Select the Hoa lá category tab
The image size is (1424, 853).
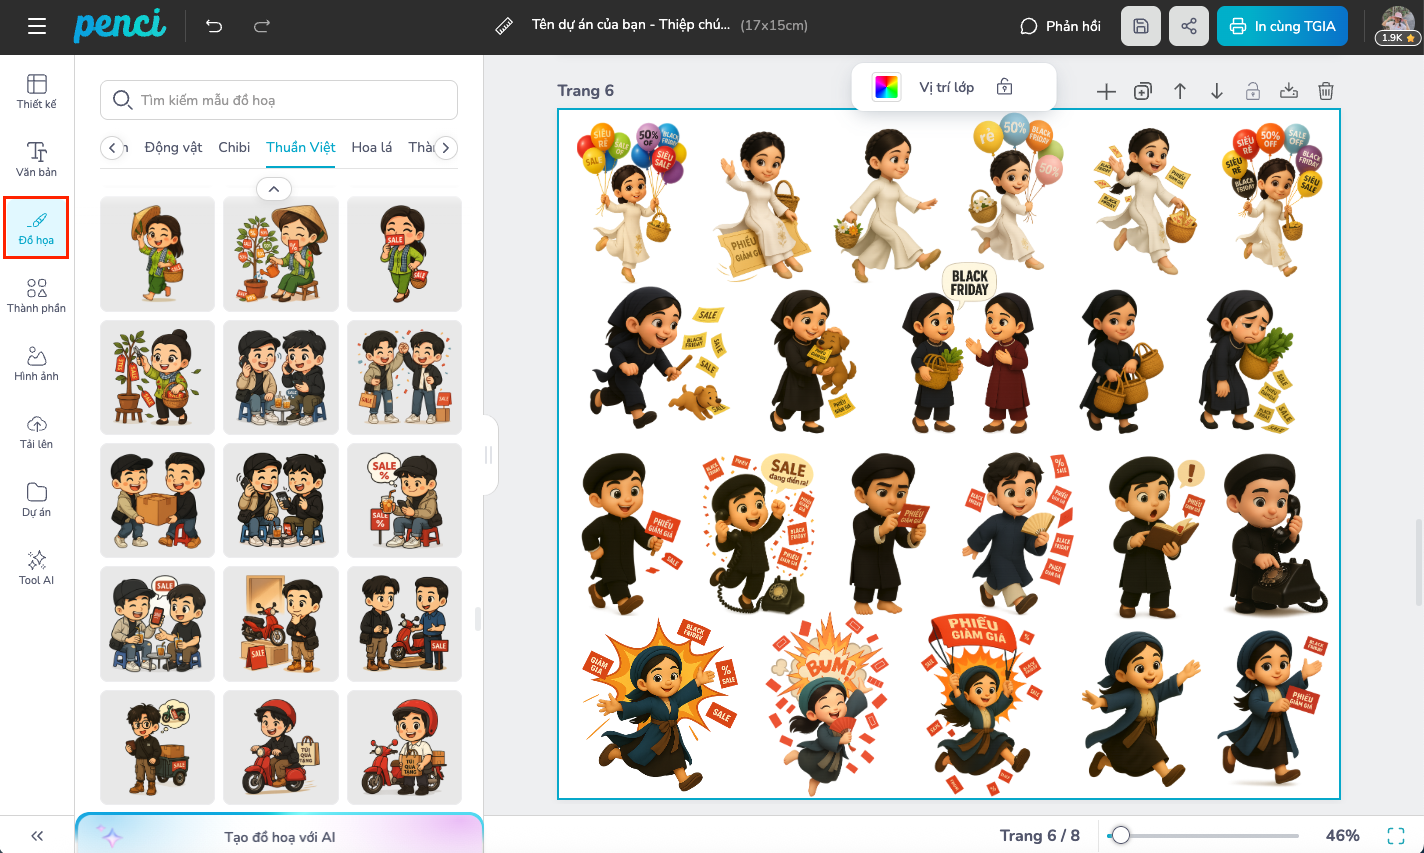[372, 147]
